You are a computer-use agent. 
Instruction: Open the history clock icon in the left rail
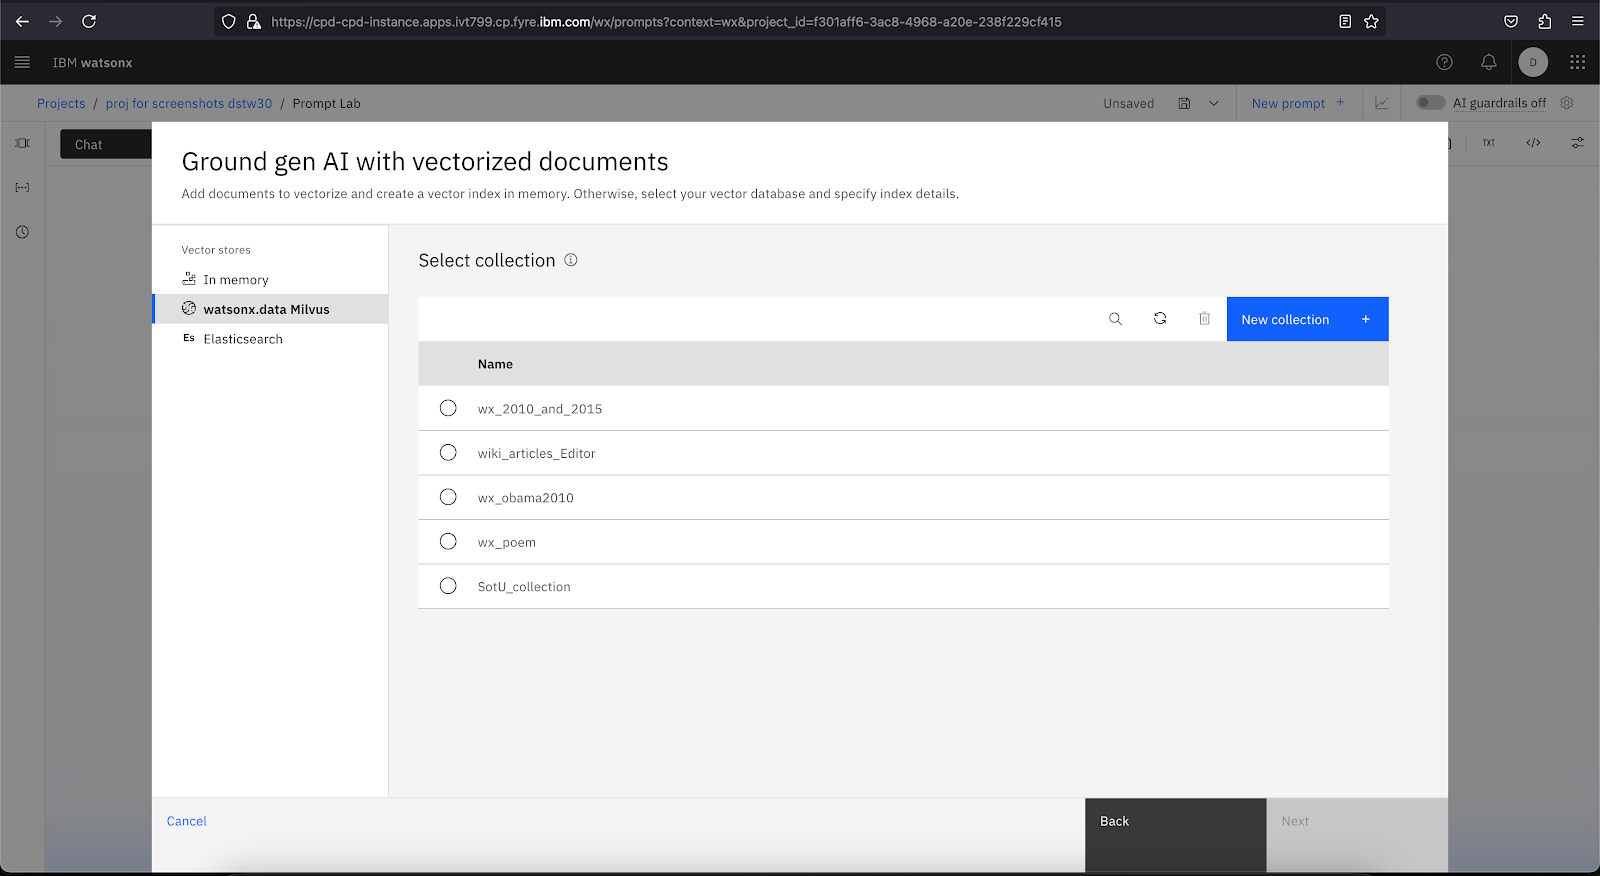pyautogui.click(x=22, y=232)
